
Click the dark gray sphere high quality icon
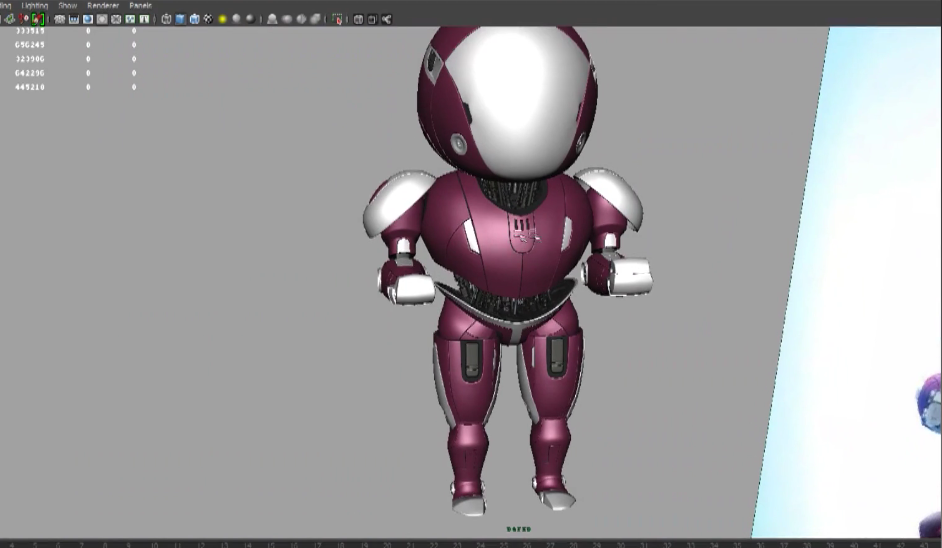[x=249, y=19]
